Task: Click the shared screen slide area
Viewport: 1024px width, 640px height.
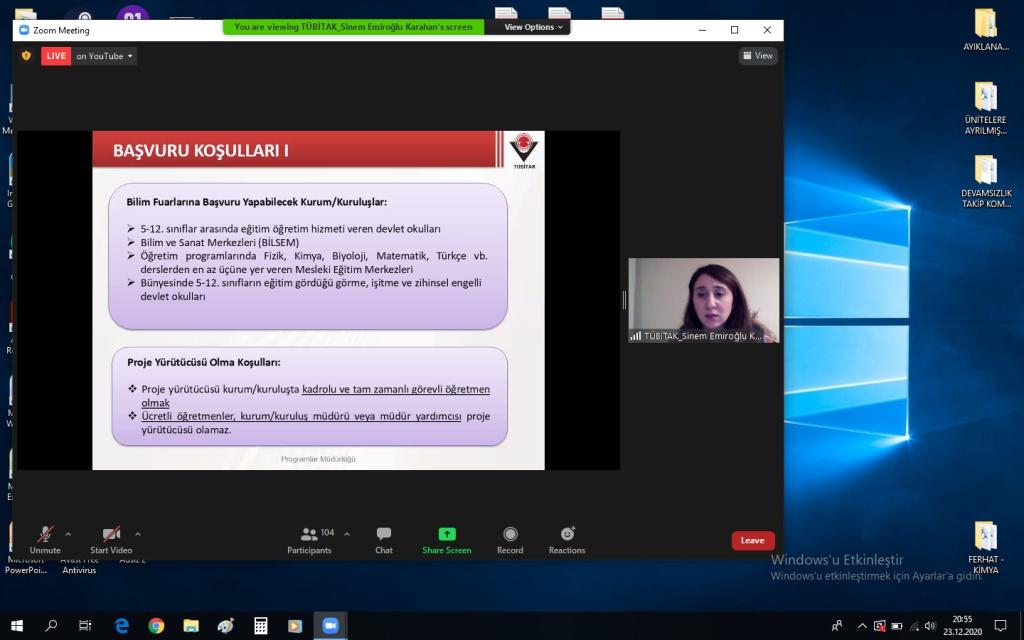Action: 318,300
